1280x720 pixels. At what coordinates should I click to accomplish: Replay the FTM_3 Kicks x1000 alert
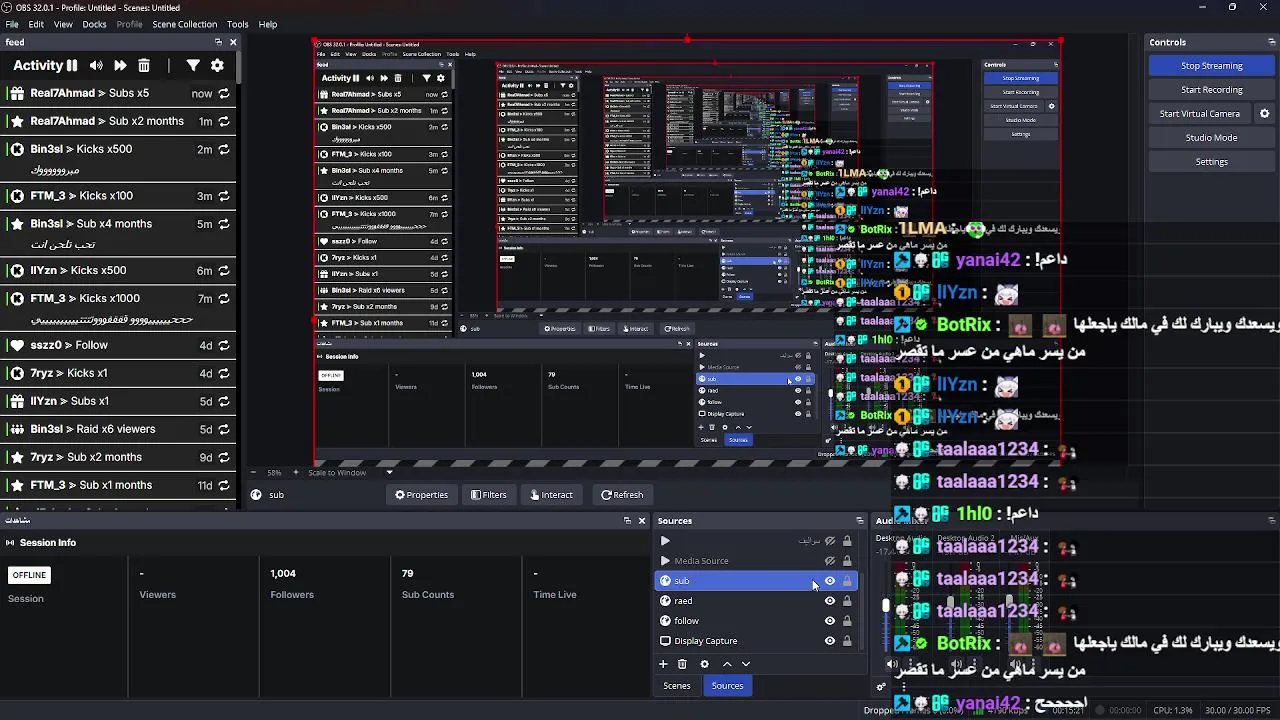pos(224,298)
